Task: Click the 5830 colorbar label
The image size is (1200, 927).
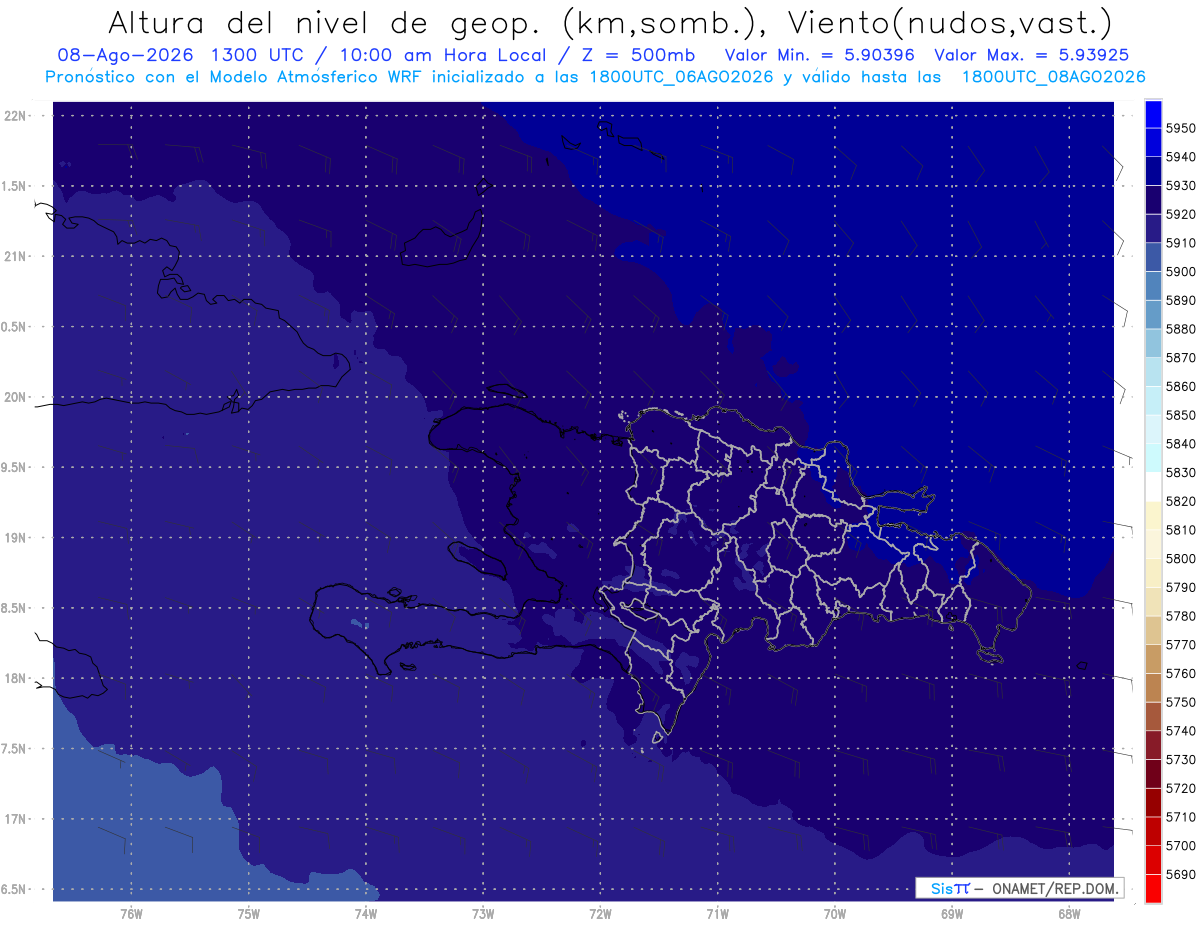Action: 1180,473
